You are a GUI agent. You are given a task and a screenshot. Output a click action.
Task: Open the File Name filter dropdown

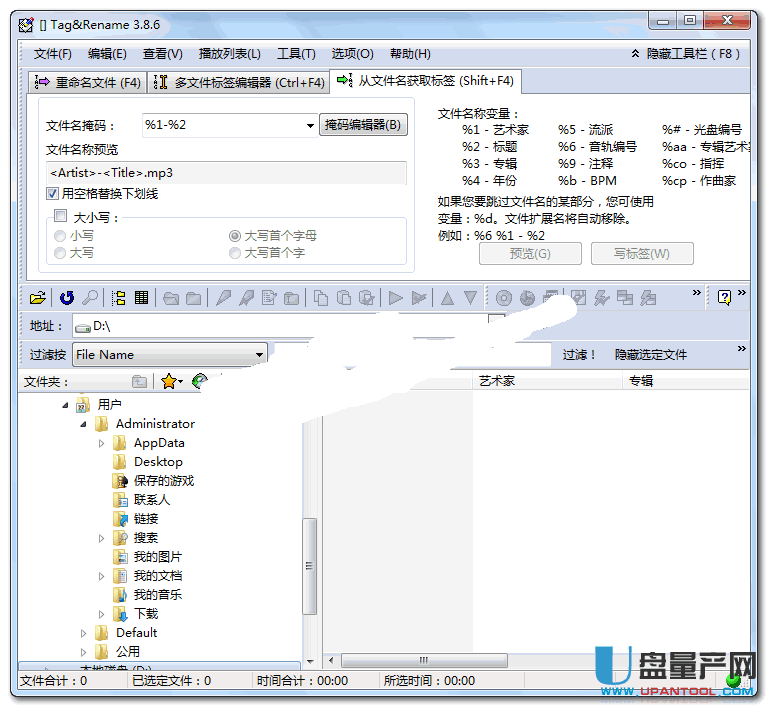(260, 354)
